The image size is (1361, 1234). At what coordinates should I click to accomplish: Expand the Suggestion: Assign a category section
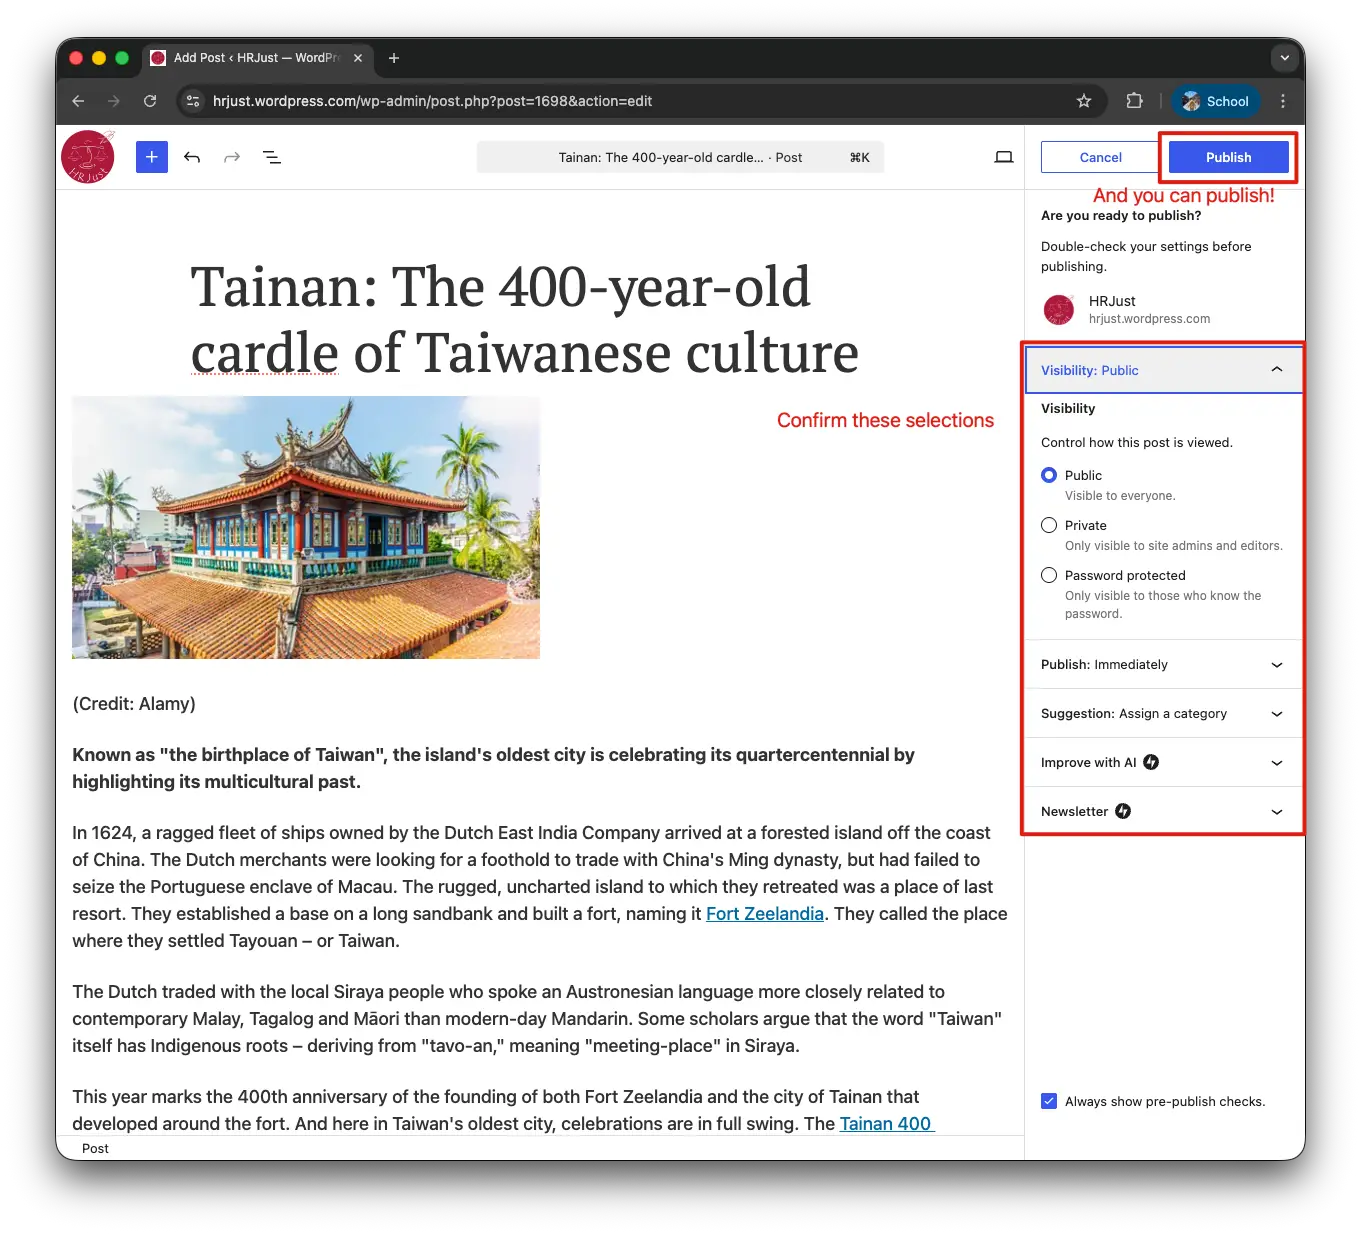pos(1164,713)
